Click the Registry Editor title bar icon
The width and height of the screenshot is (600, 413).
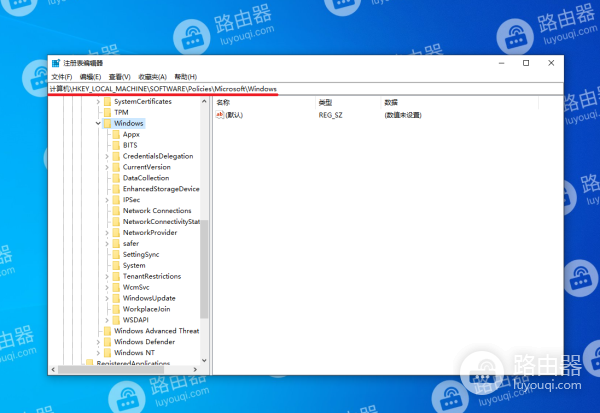(x=56, y=63)
